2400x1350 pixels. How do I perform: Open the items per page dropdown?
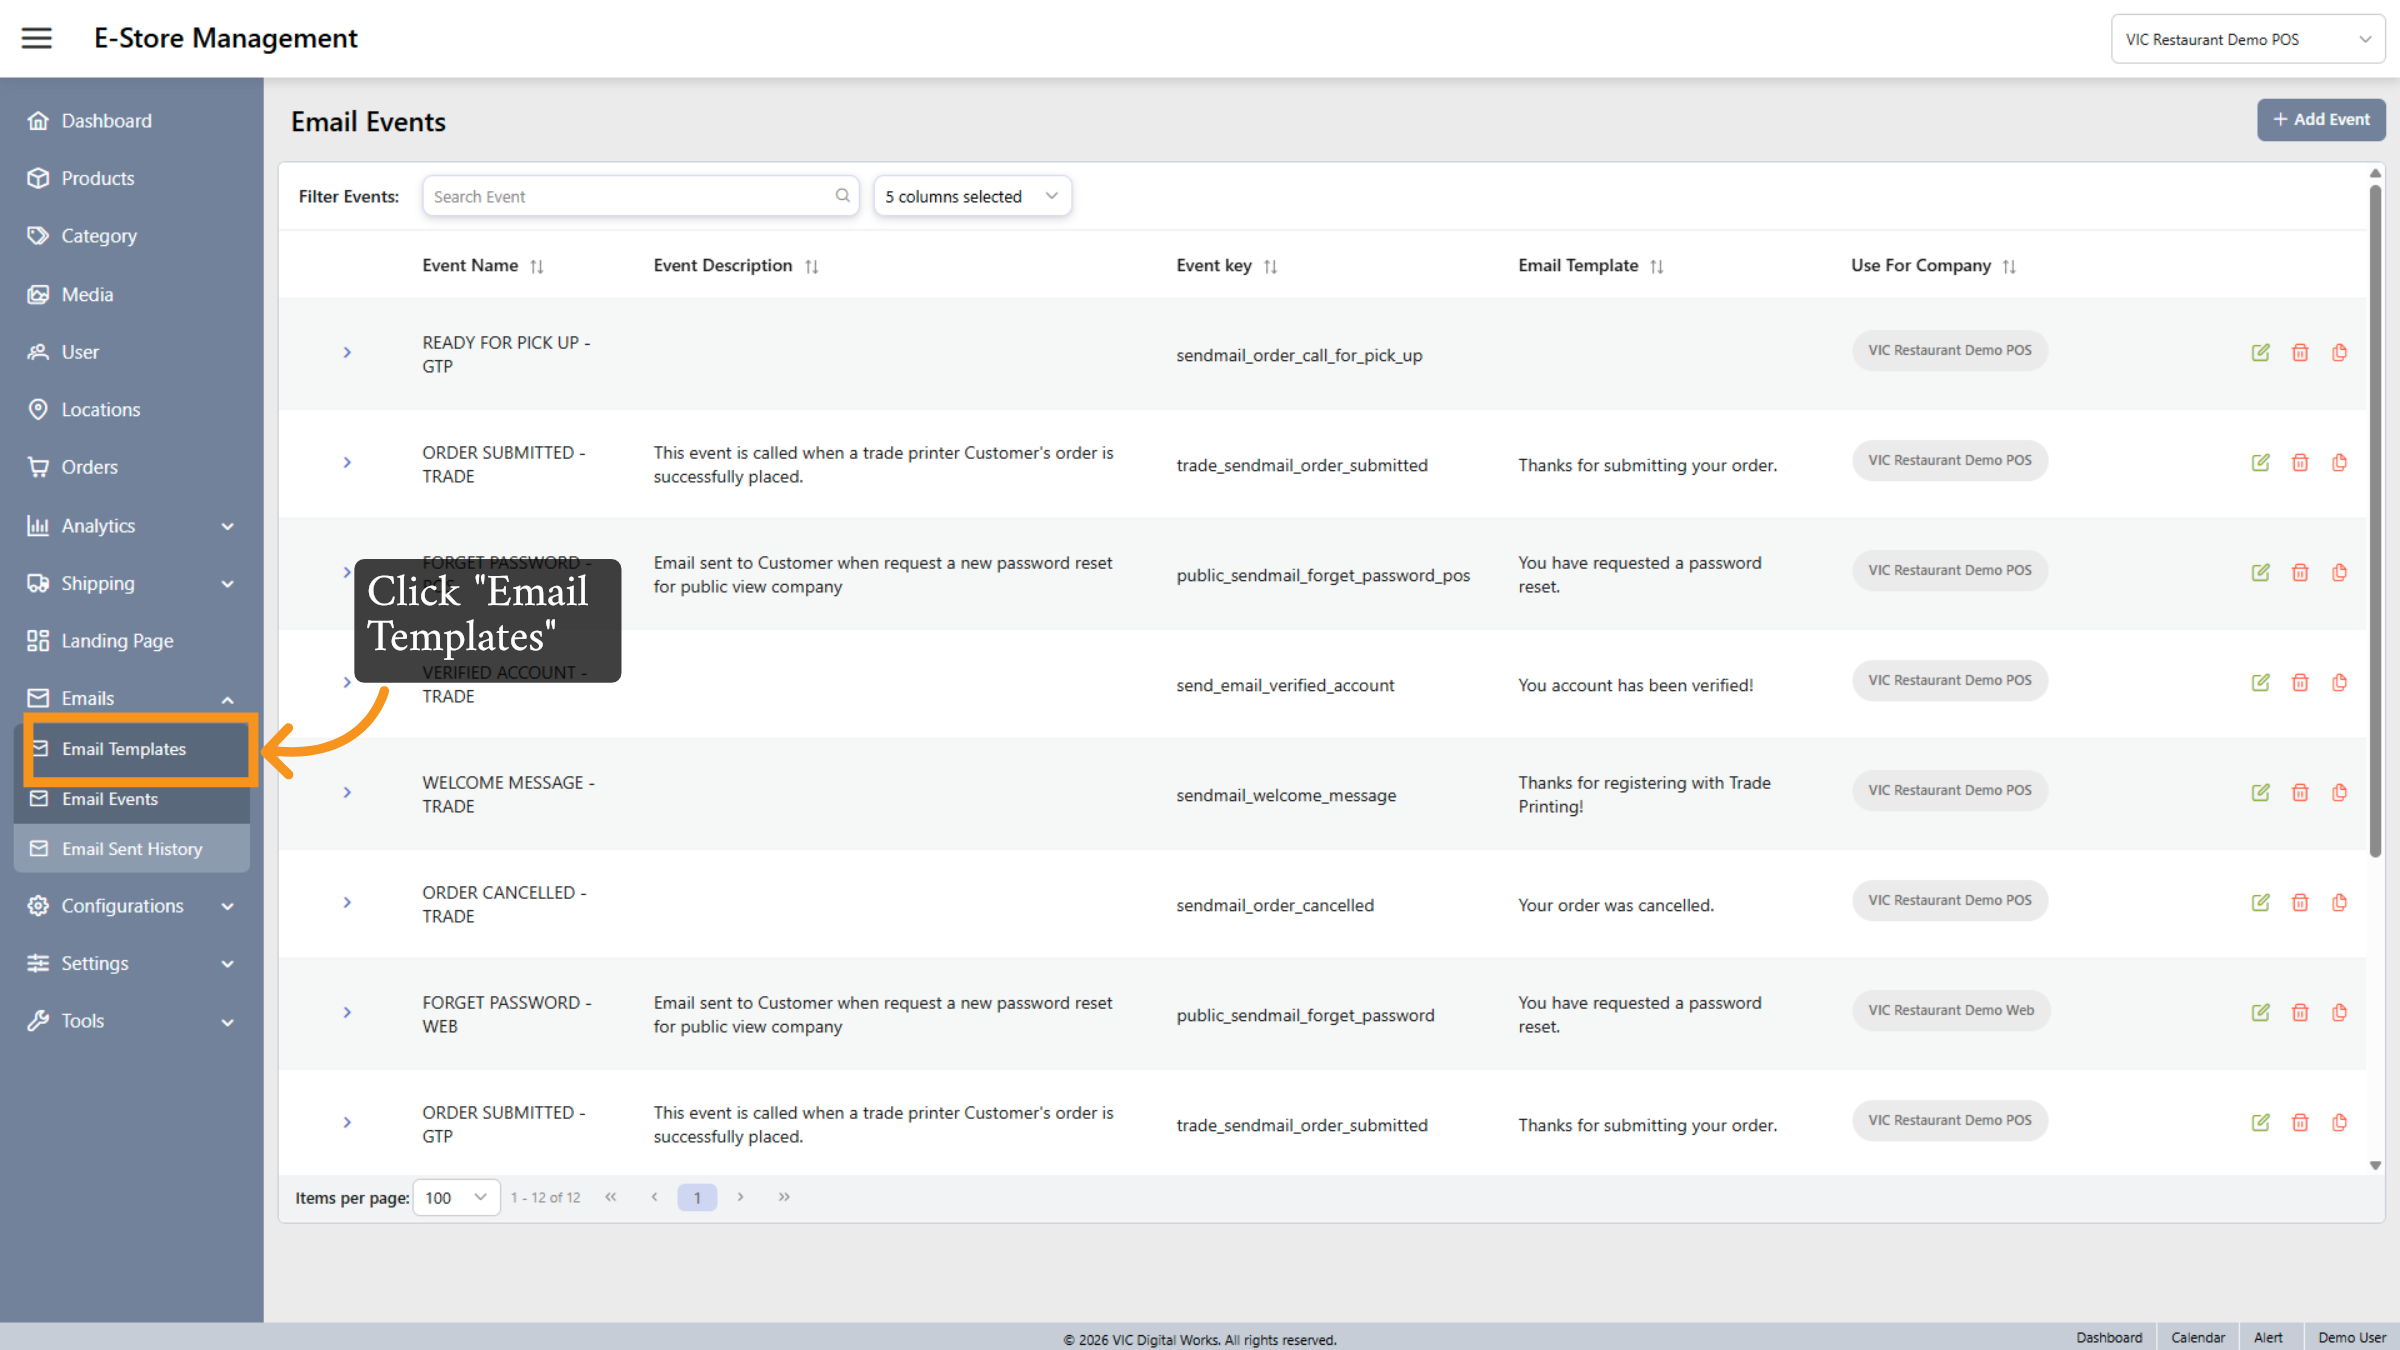pyautogui.click(x=456, y=1197)
